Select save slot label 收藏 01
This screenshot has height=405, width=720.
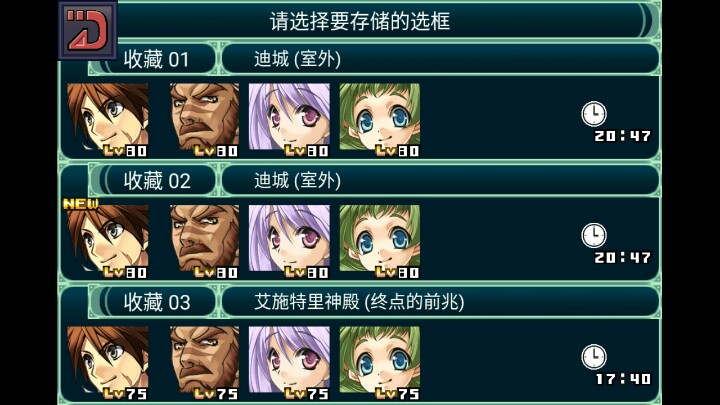[156, 59]
